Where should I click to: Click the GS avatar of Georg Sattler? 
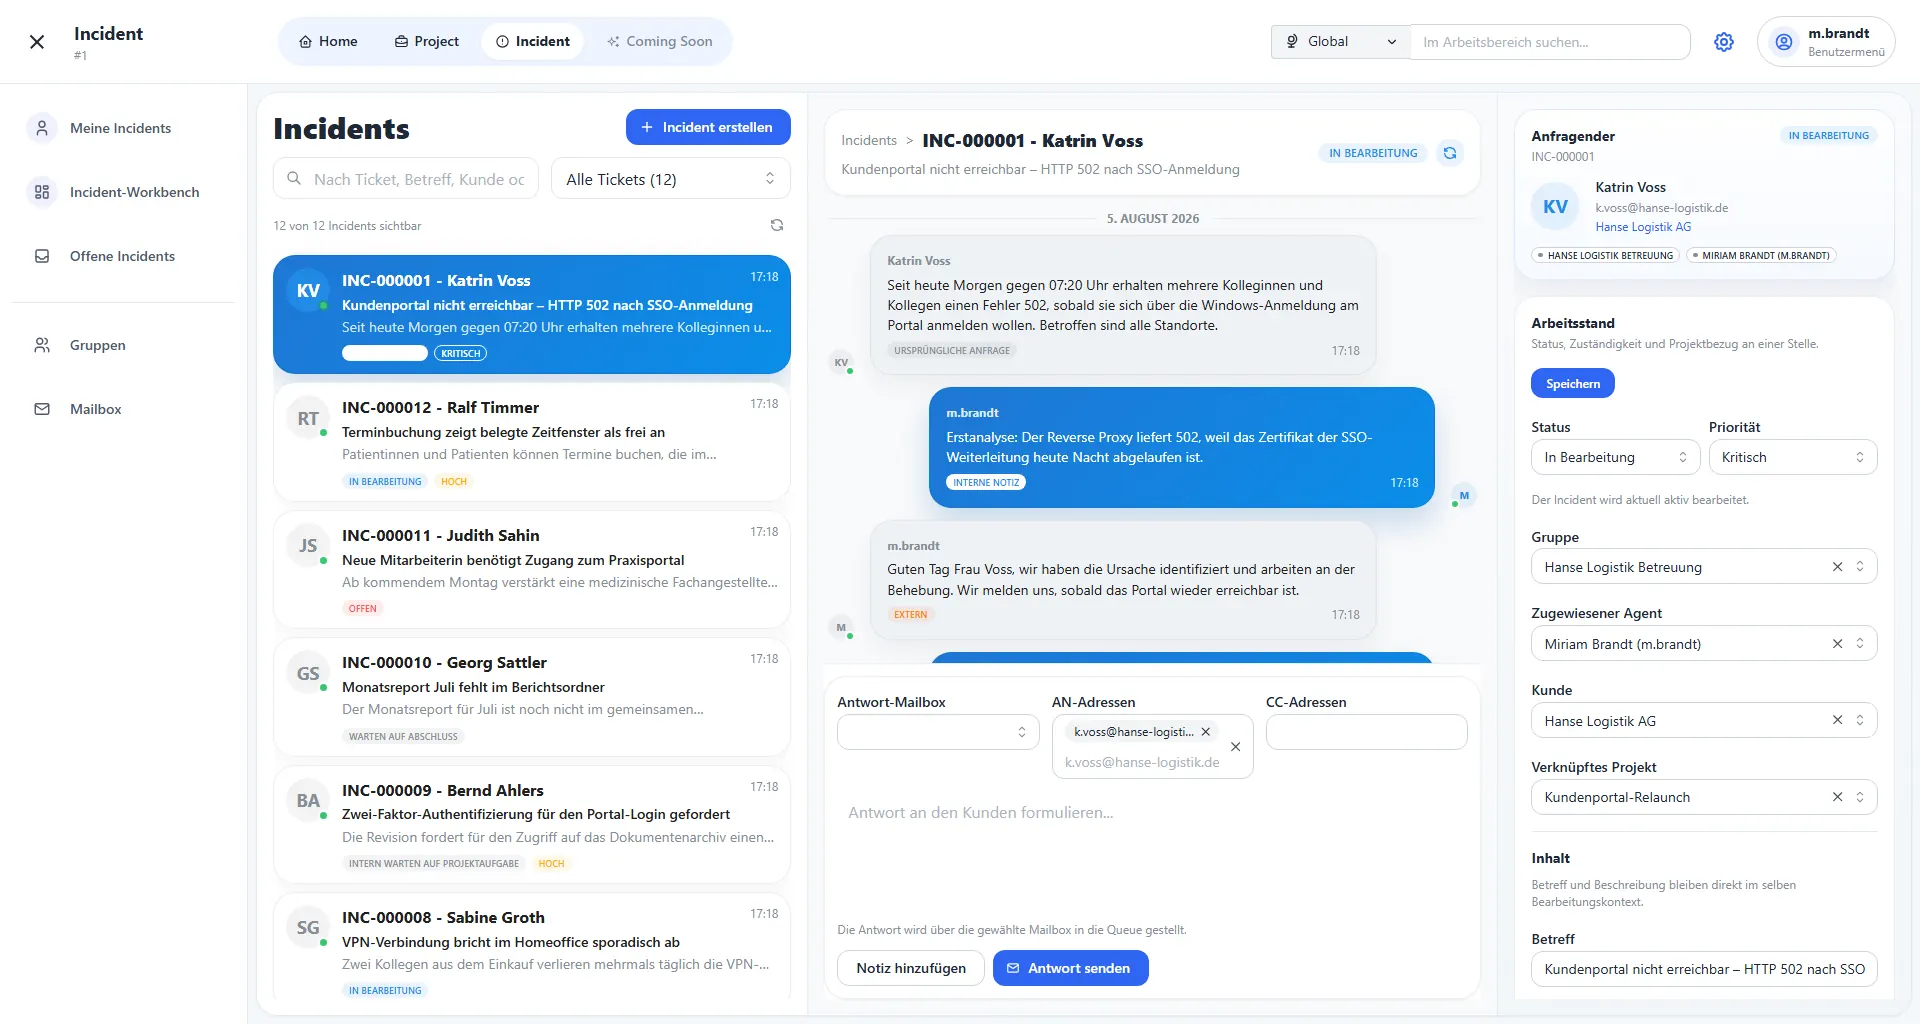point(308,674)
